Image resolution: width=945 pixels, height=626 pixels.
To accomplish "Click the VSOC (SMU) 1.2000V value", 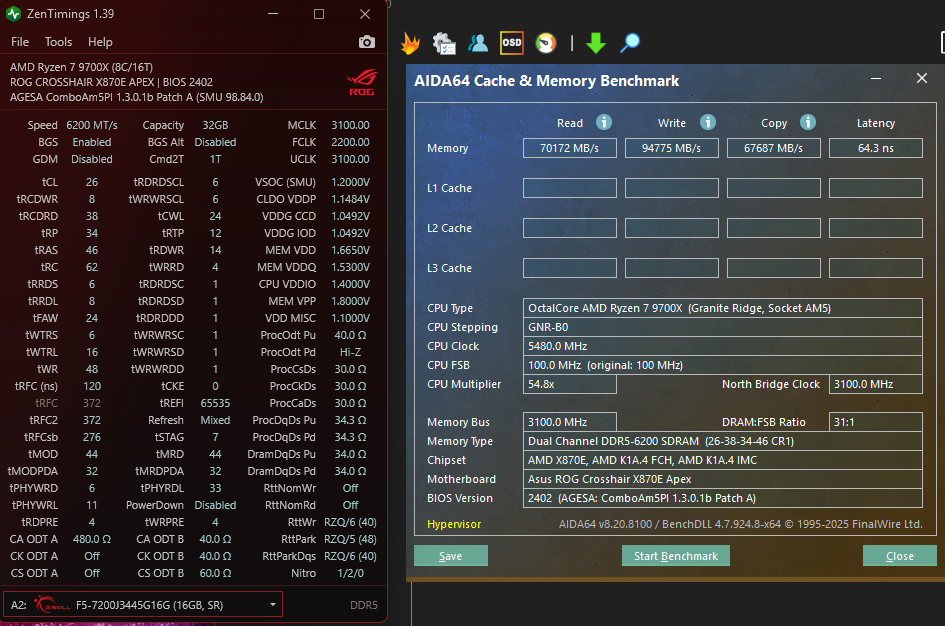I will [x=350, y=182].
